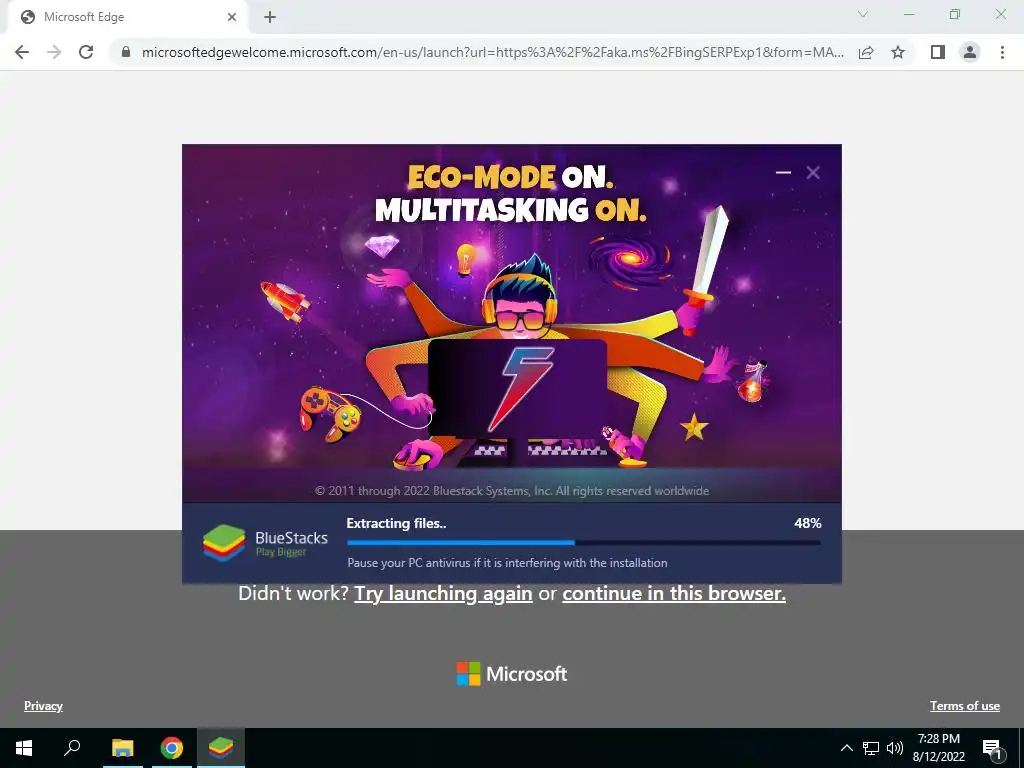Open the Privacy link
Screen dimensions: 1024x768
[x=43, y=706]
